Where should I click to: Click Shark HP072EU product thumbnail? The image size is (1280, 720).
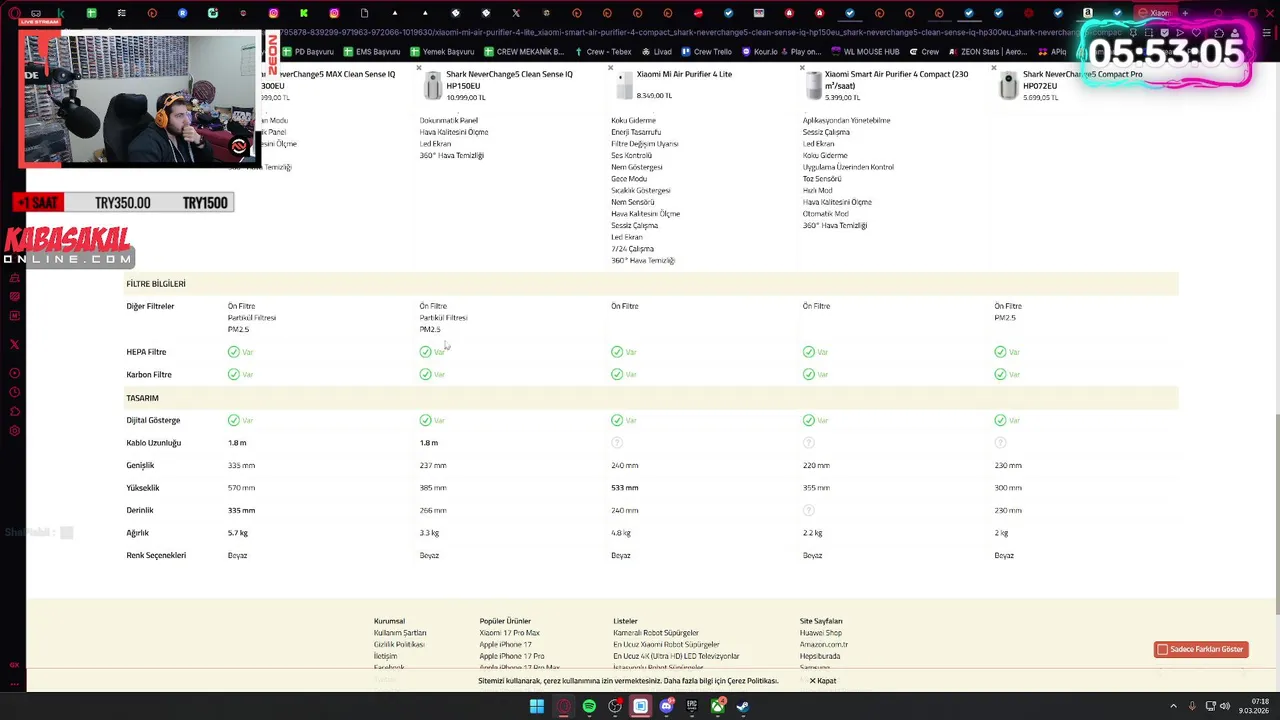[1008, 86]
